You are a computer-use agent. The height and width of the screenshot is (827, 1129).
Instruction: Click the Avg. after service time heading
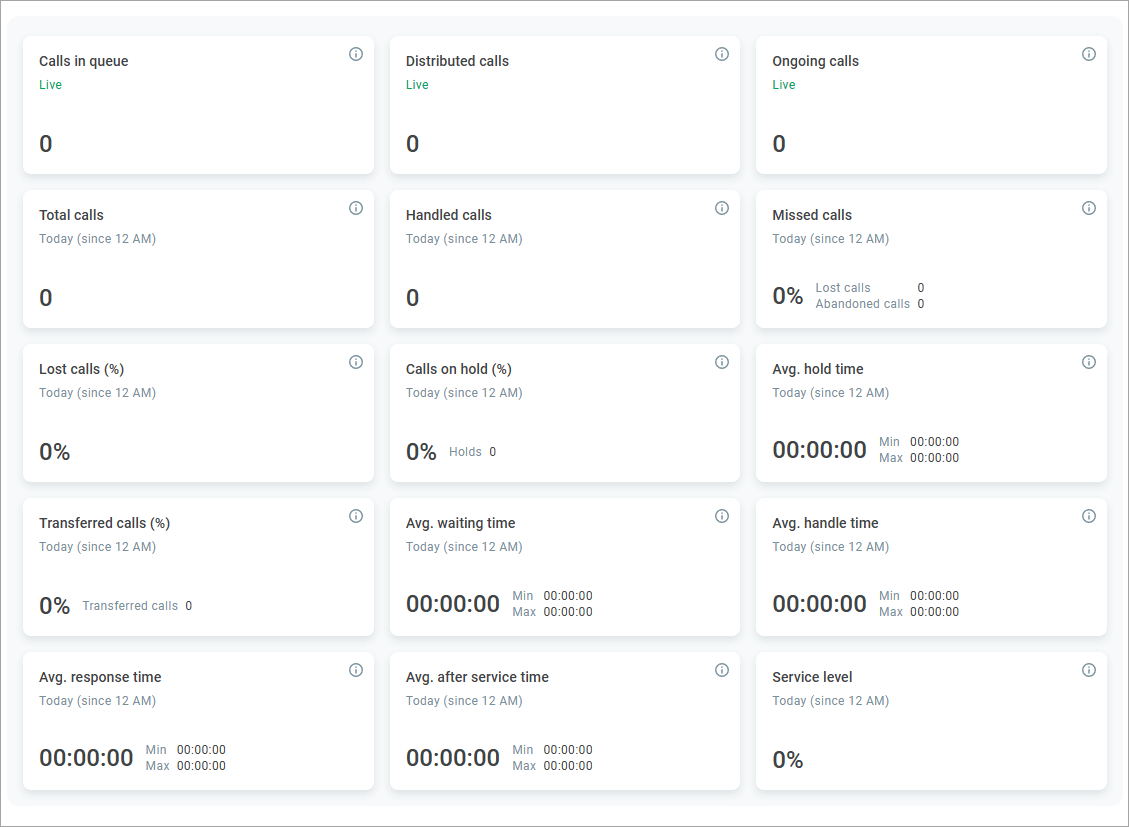477,677
